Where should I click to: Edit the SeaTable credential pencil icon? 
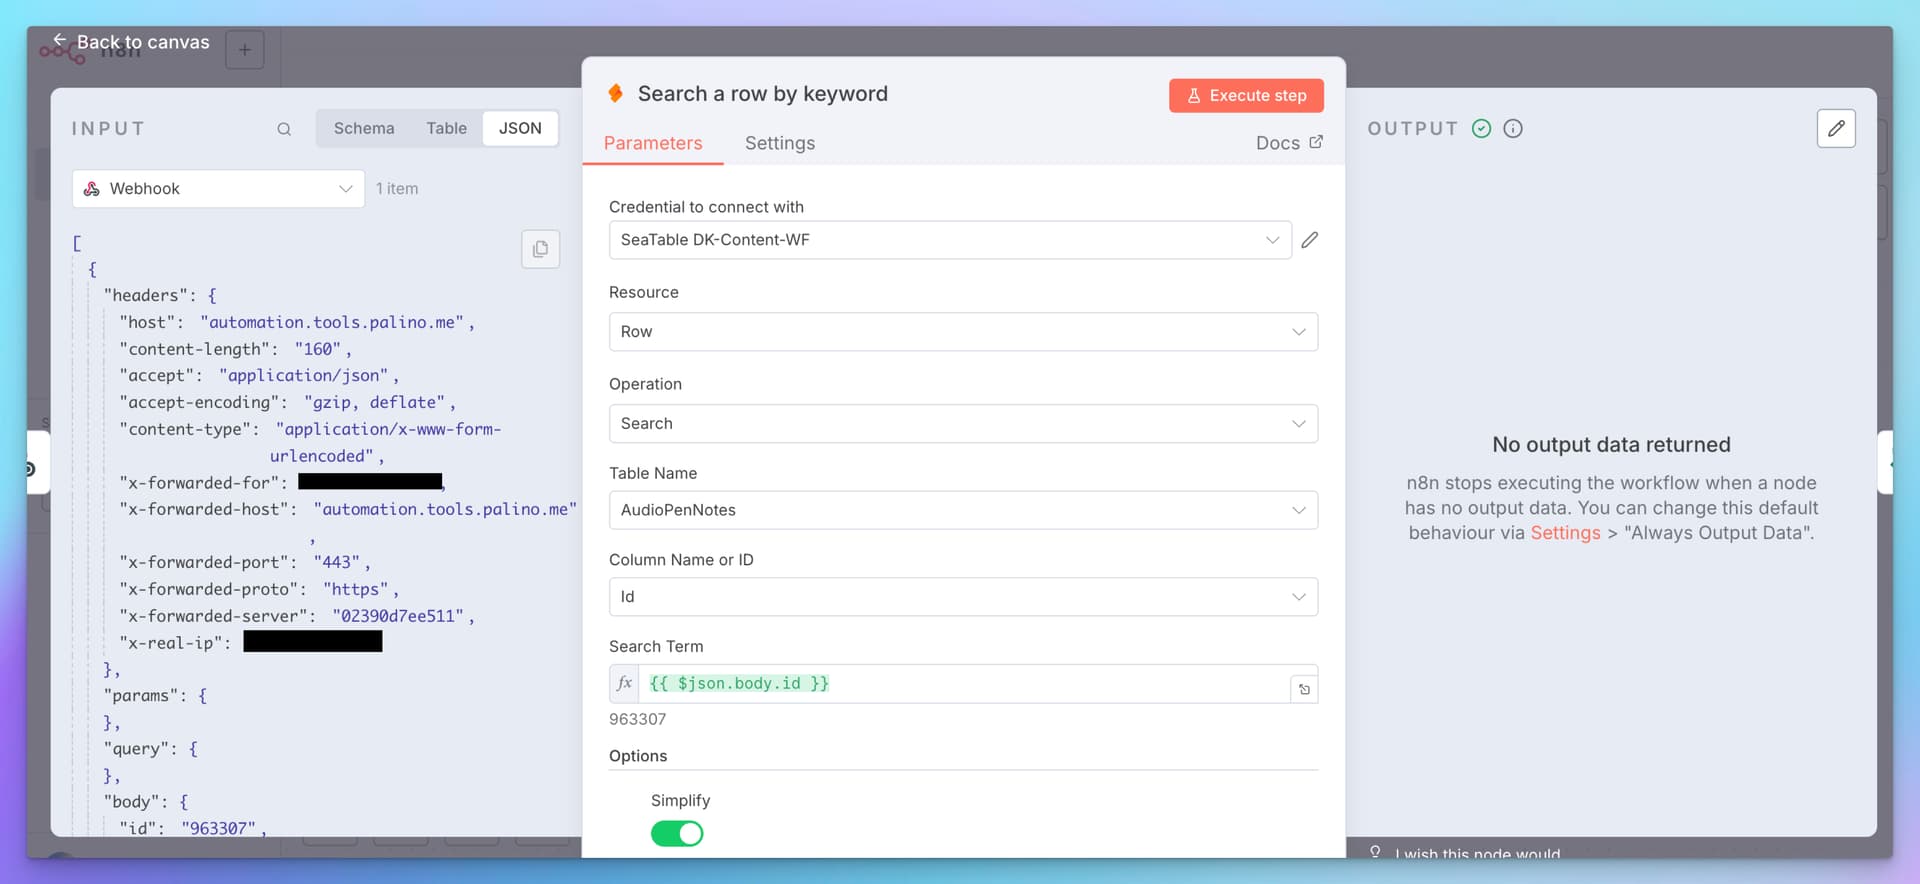click(x=1309, y=240)
